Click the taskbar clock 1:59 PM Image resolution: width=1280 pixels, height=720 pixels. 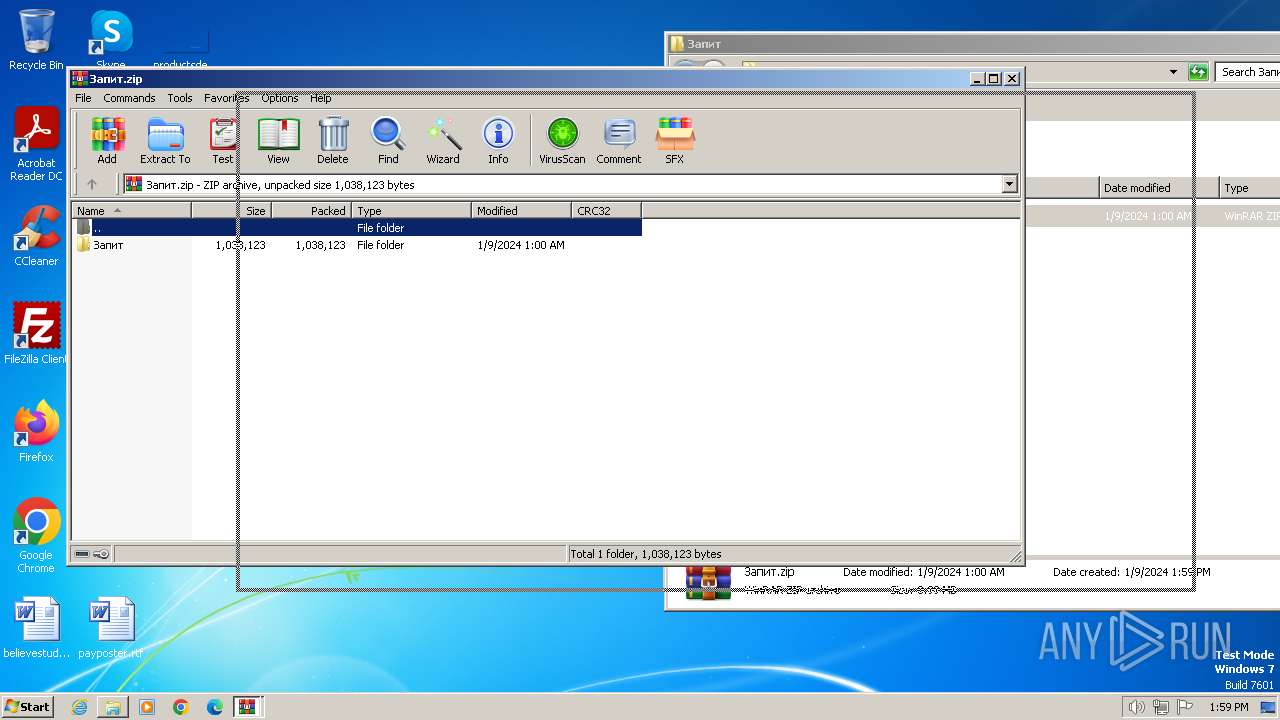pos(1228,707)
